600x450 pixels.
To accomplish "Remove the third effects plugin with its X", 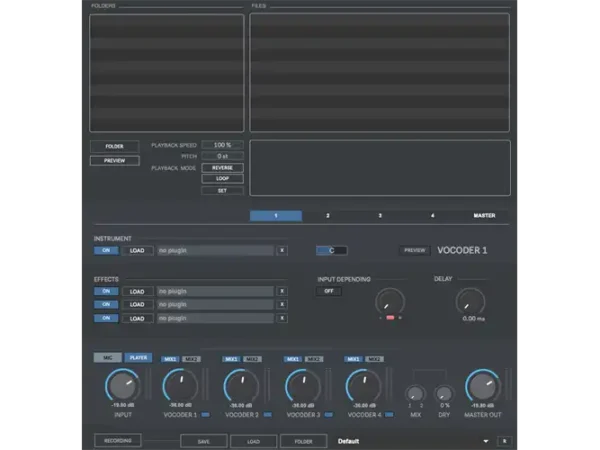I will tap(282, 318).
